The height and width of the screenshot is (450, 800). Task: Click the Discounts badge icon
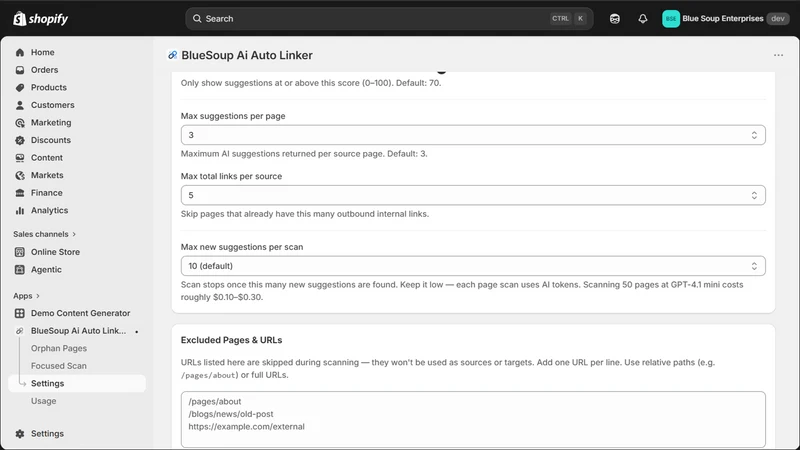point(20,140)
